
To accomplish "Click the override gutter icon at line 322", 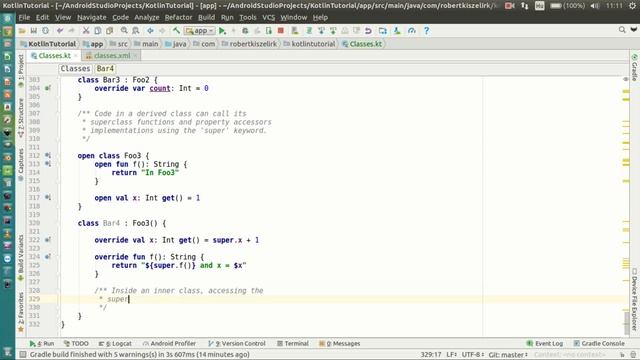I will click(48, 240).
